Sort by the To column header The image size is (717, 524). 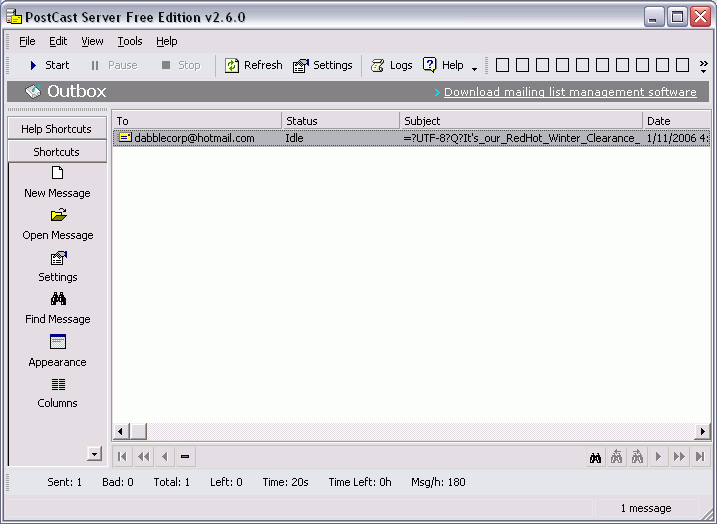[197, 121]
